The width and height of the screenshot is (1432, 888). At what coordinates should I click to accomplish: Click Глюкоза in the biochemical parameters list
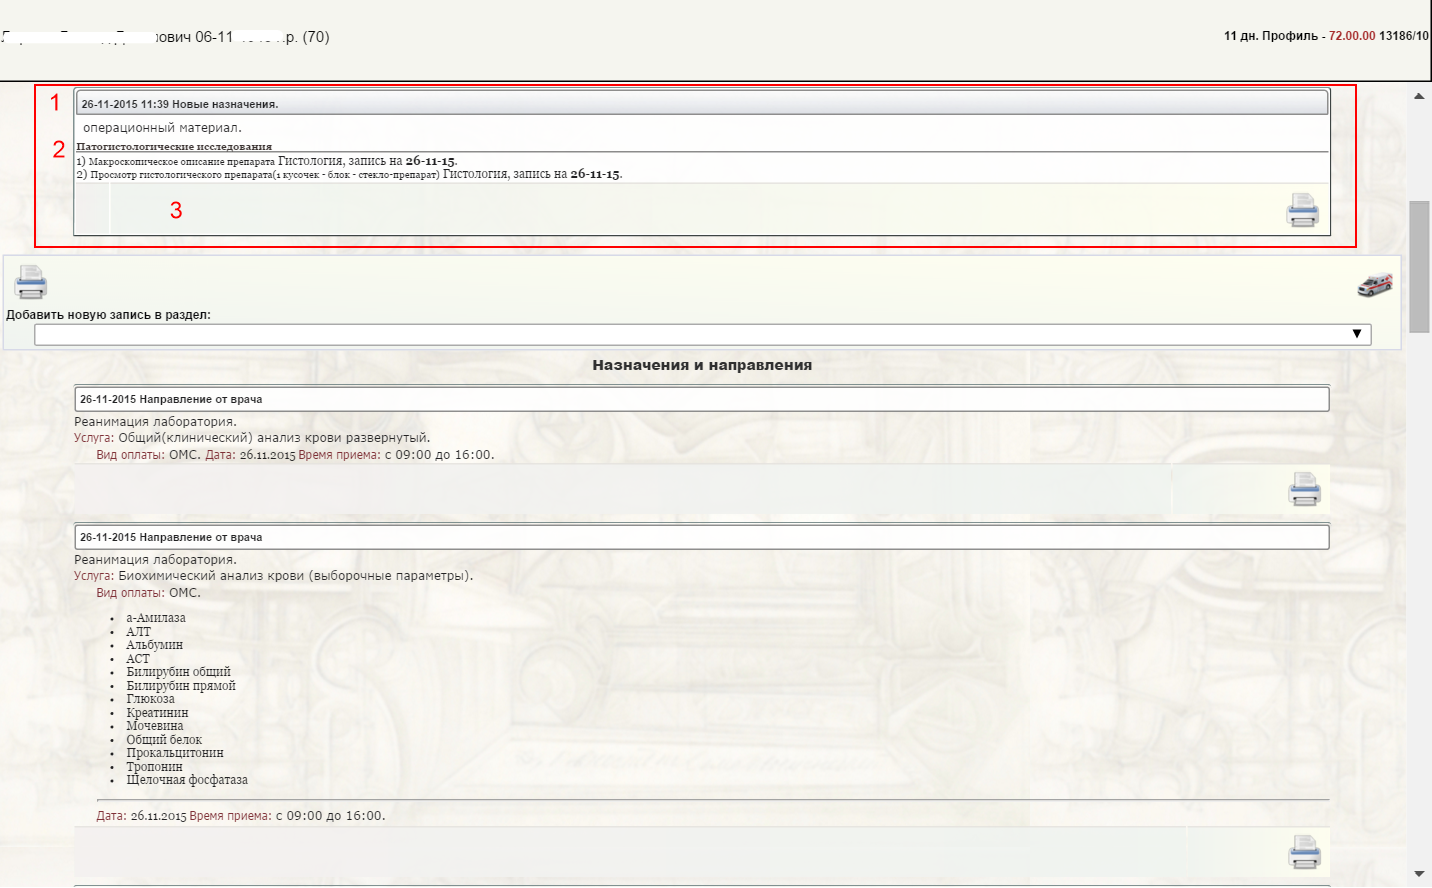[x=150, y=699]
